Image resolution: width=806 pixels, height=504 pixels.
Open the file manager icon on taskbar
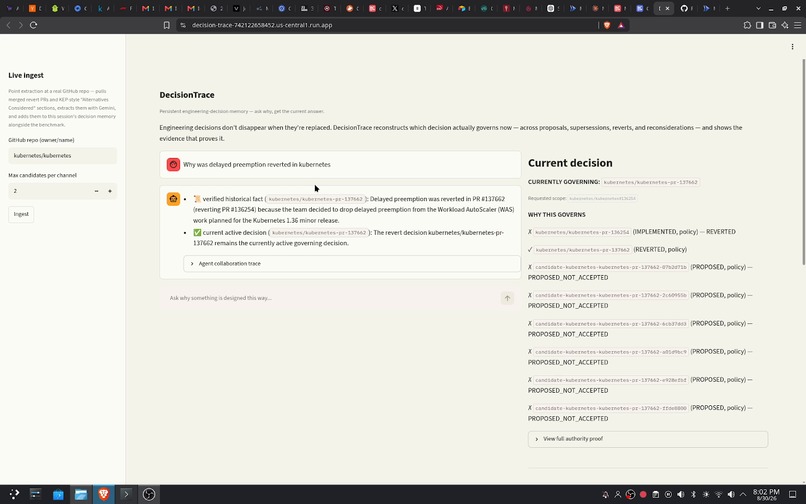point(81,494)
